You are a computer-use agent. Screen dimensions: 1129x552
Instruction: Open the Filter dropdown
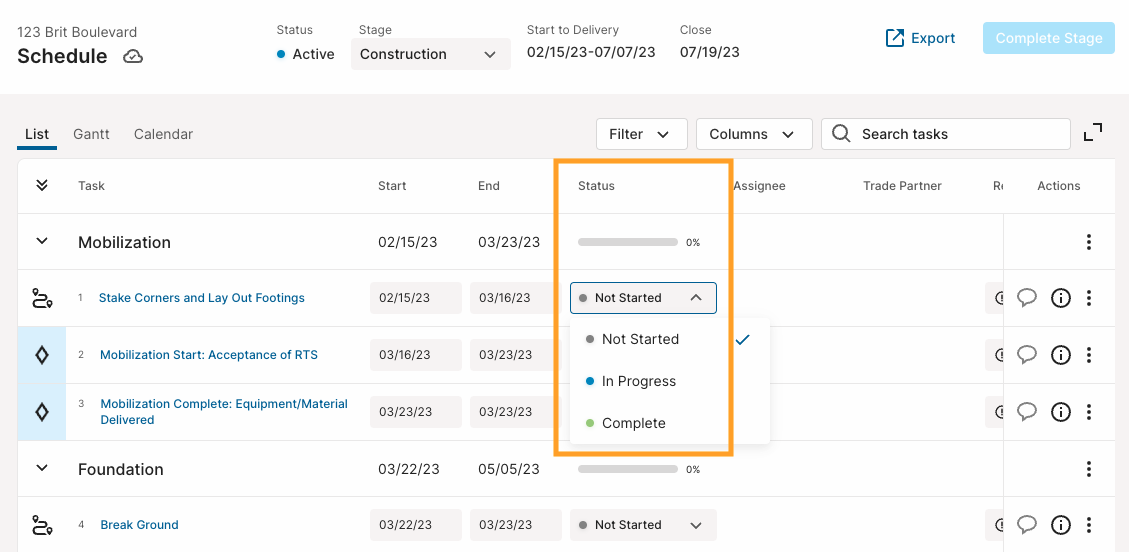642,134
